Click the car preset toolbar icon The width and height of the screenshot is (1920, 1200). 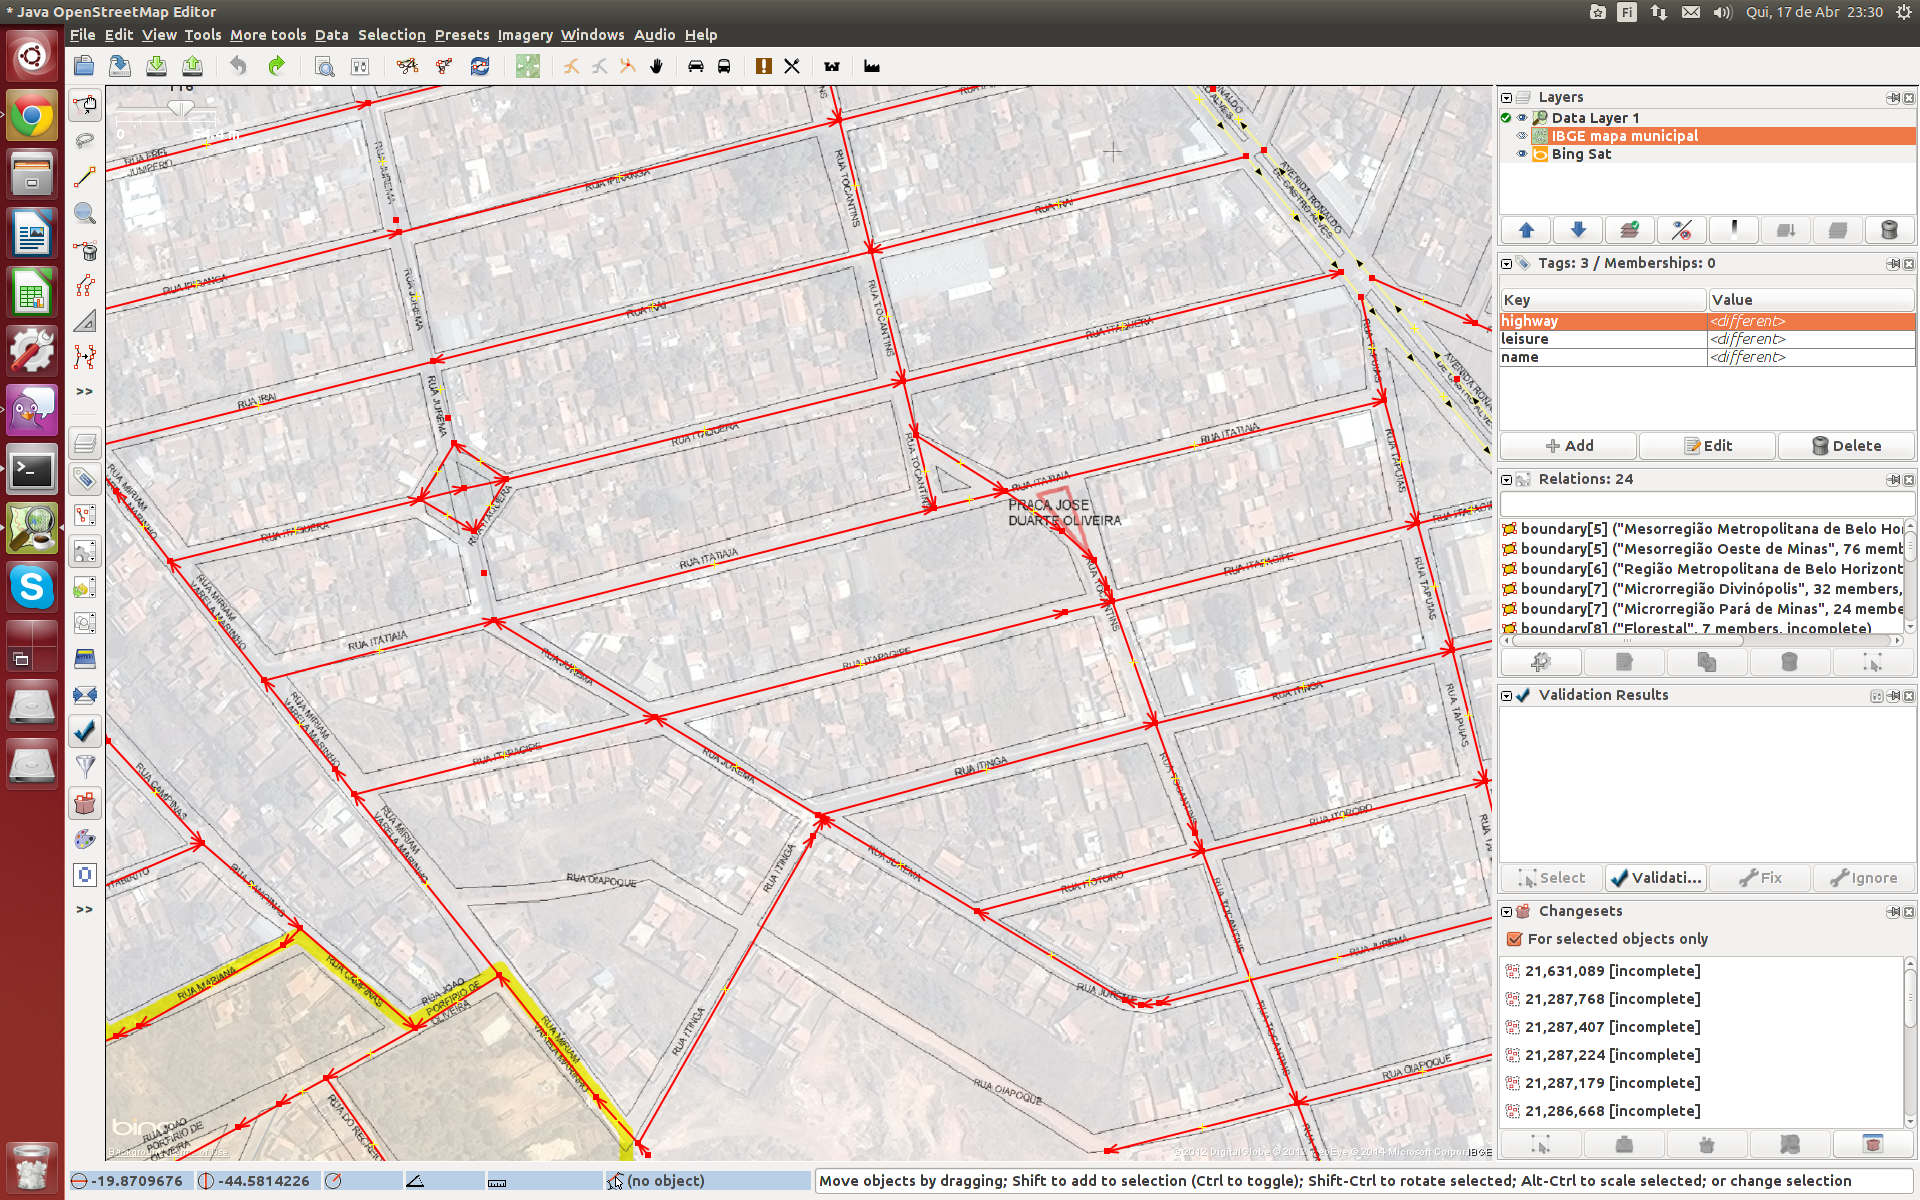tap(696, 66)
